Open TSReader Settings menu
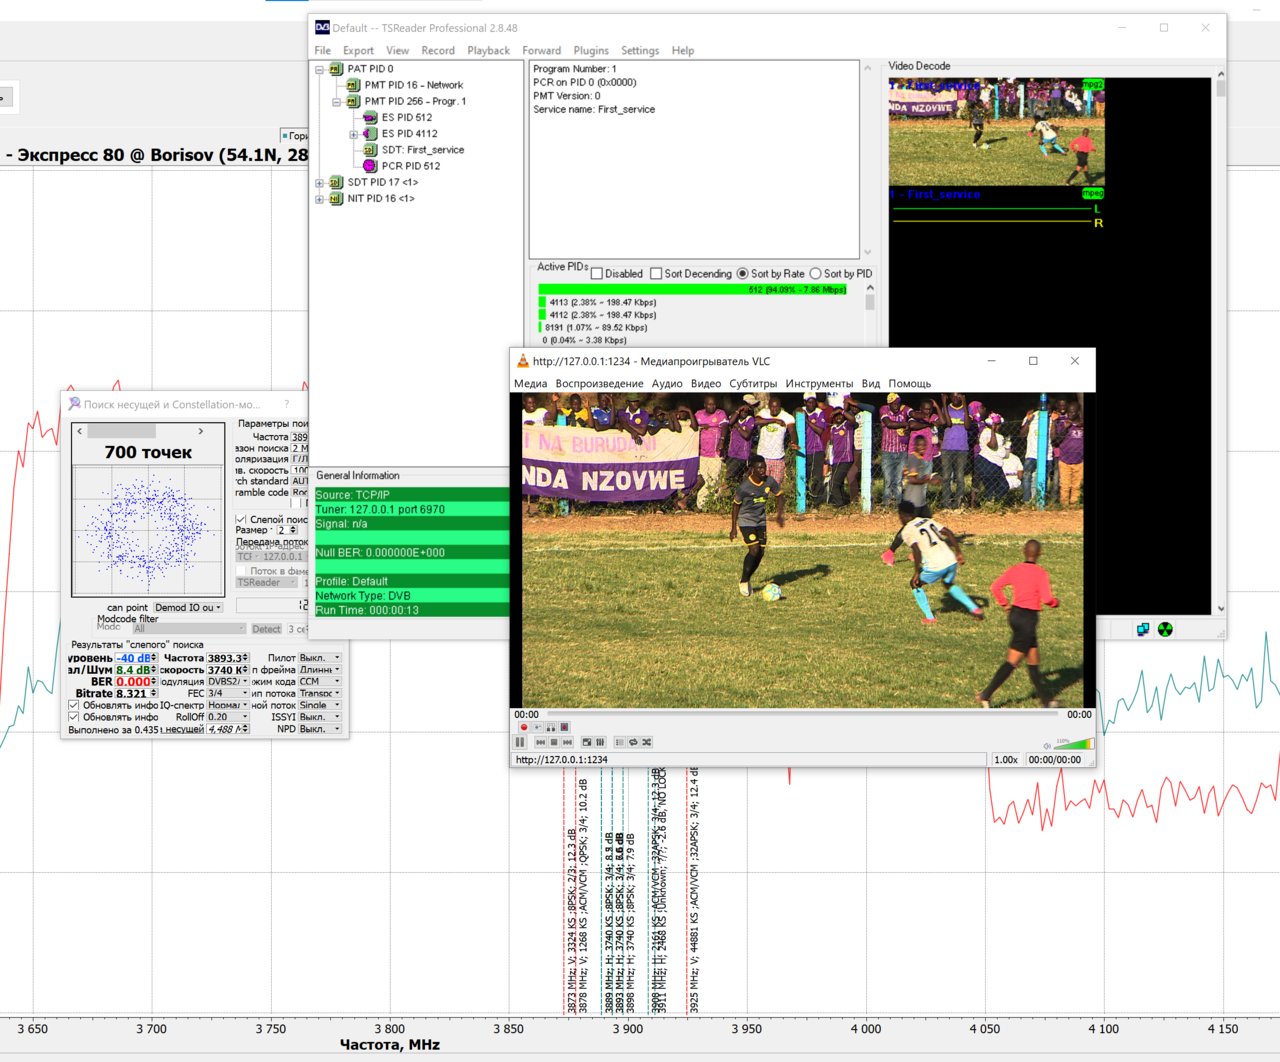The width and height of the screenshot is (1280, 1062). tap(640, 50)
